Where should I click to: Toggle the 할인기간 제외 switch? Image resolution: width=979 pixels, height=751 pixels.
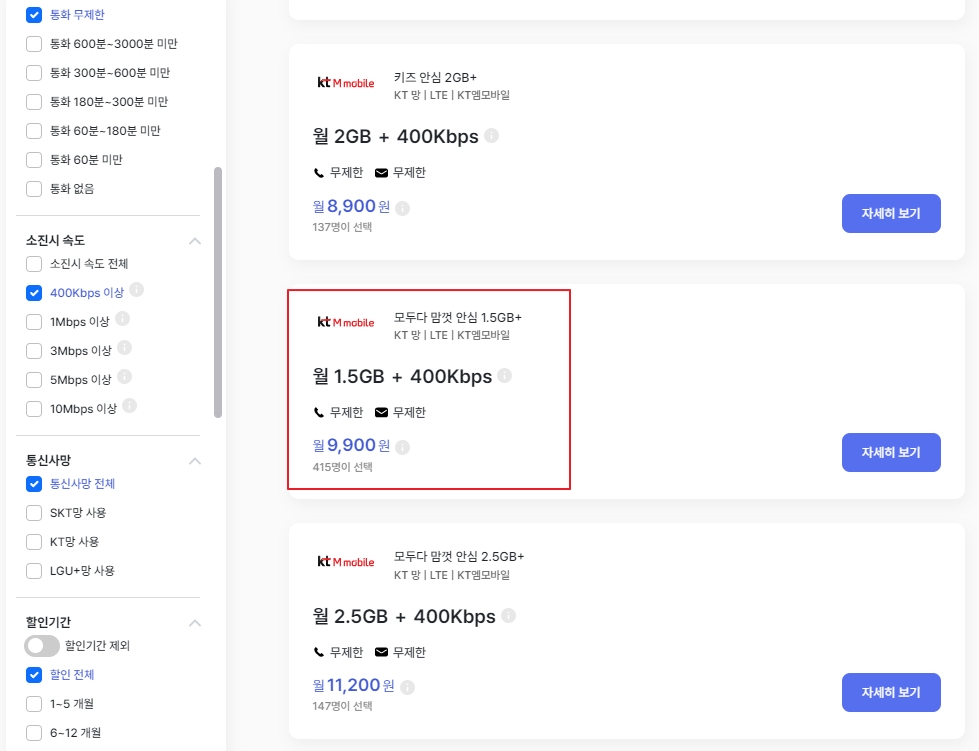(x=42, y=645)
